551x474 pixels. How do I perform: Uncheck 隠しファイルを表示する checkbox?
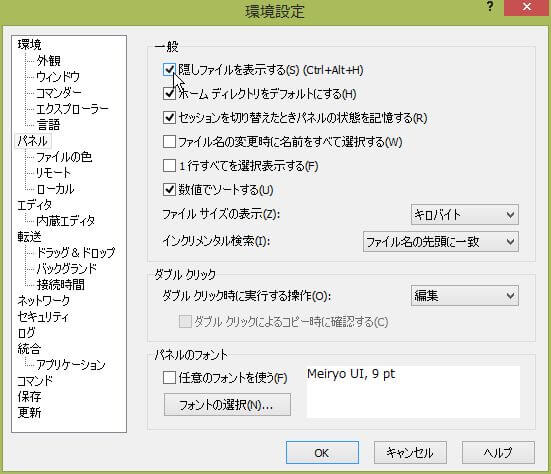169,70
